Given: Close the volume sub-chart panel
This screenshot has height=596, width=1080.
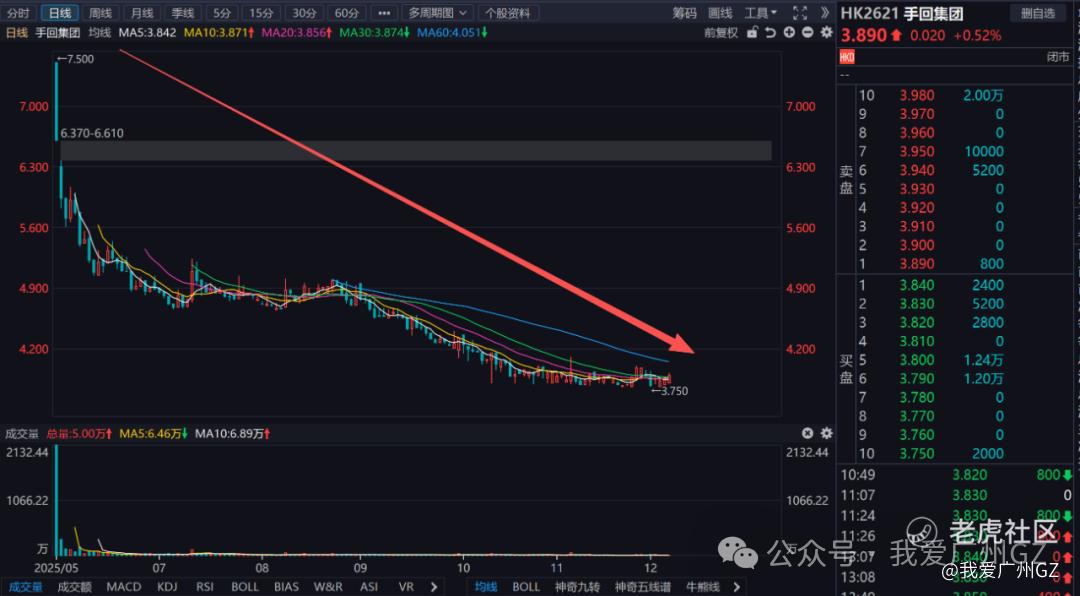Looking at the screenshot, I should [x=807, y=433].
